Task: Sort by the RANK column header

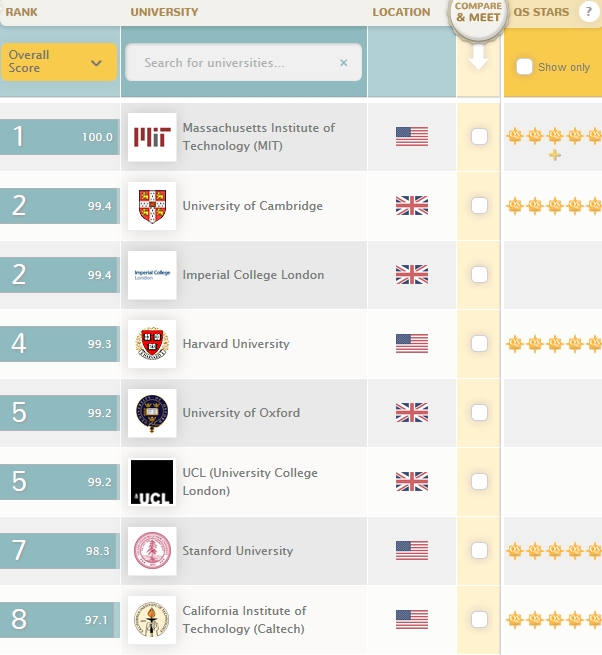Action: pos(21,12)
